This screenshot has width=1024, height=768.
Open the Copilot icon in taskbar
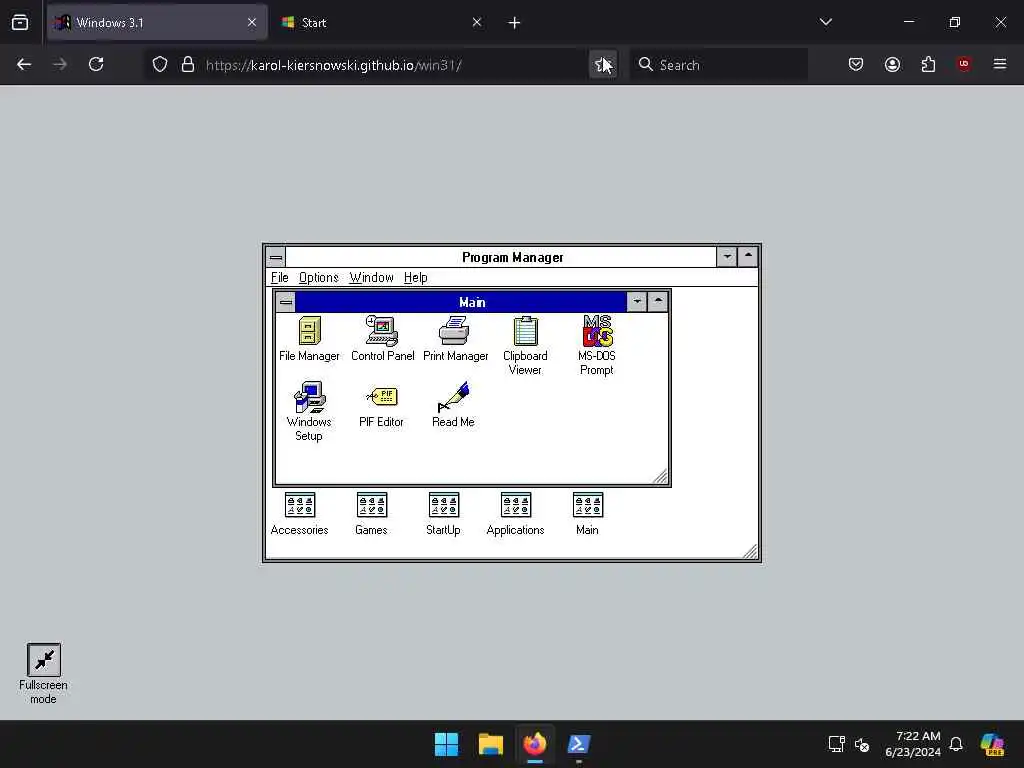tap(992, 744)
